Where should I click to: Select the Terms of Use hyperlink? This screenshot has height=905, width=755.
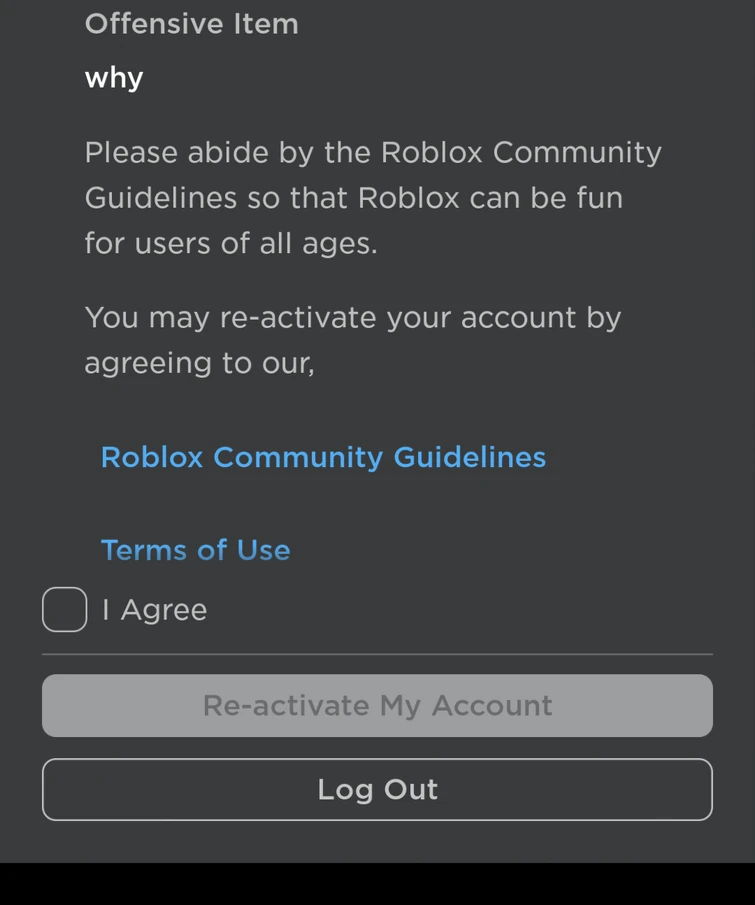(195, 549)
